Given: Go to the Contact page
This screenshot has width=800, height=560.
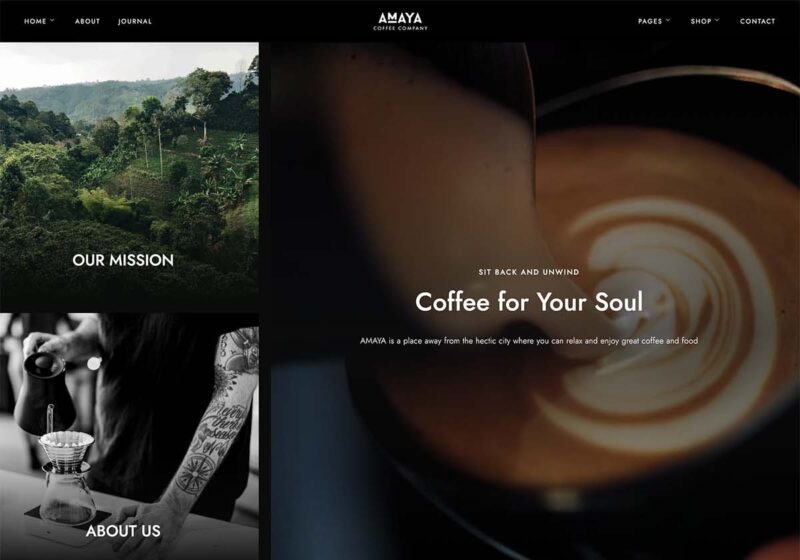Looking at the screenshot, I should coord(757,21).
